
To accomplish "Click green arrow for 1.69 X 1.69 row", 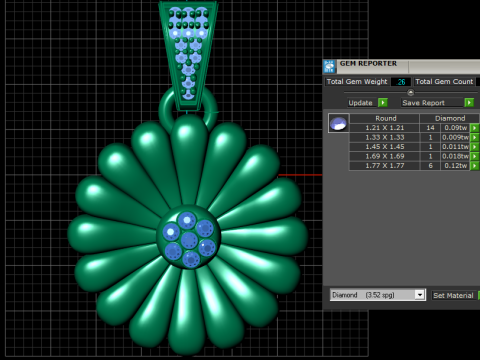I will coord(474,156).
